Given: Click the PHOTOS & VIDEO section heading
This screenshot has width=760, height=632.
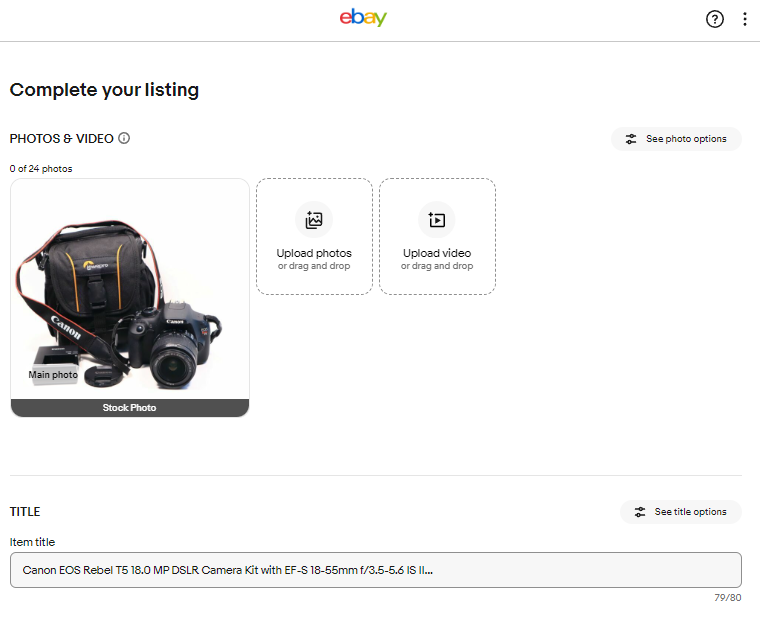Looking at the screenshot, I should click(x=62, y=139).
